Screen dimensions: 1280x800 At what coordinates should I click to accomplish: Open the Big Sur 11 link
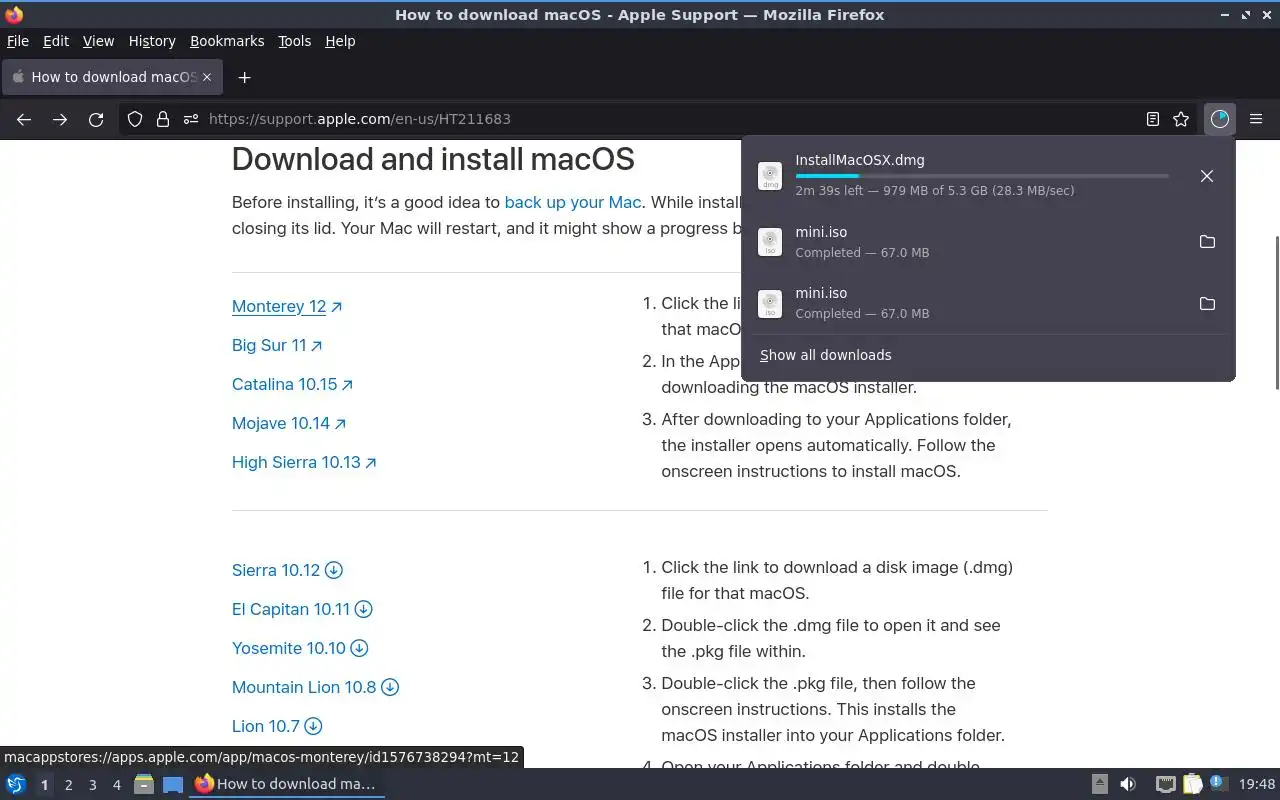coord(277,346)
